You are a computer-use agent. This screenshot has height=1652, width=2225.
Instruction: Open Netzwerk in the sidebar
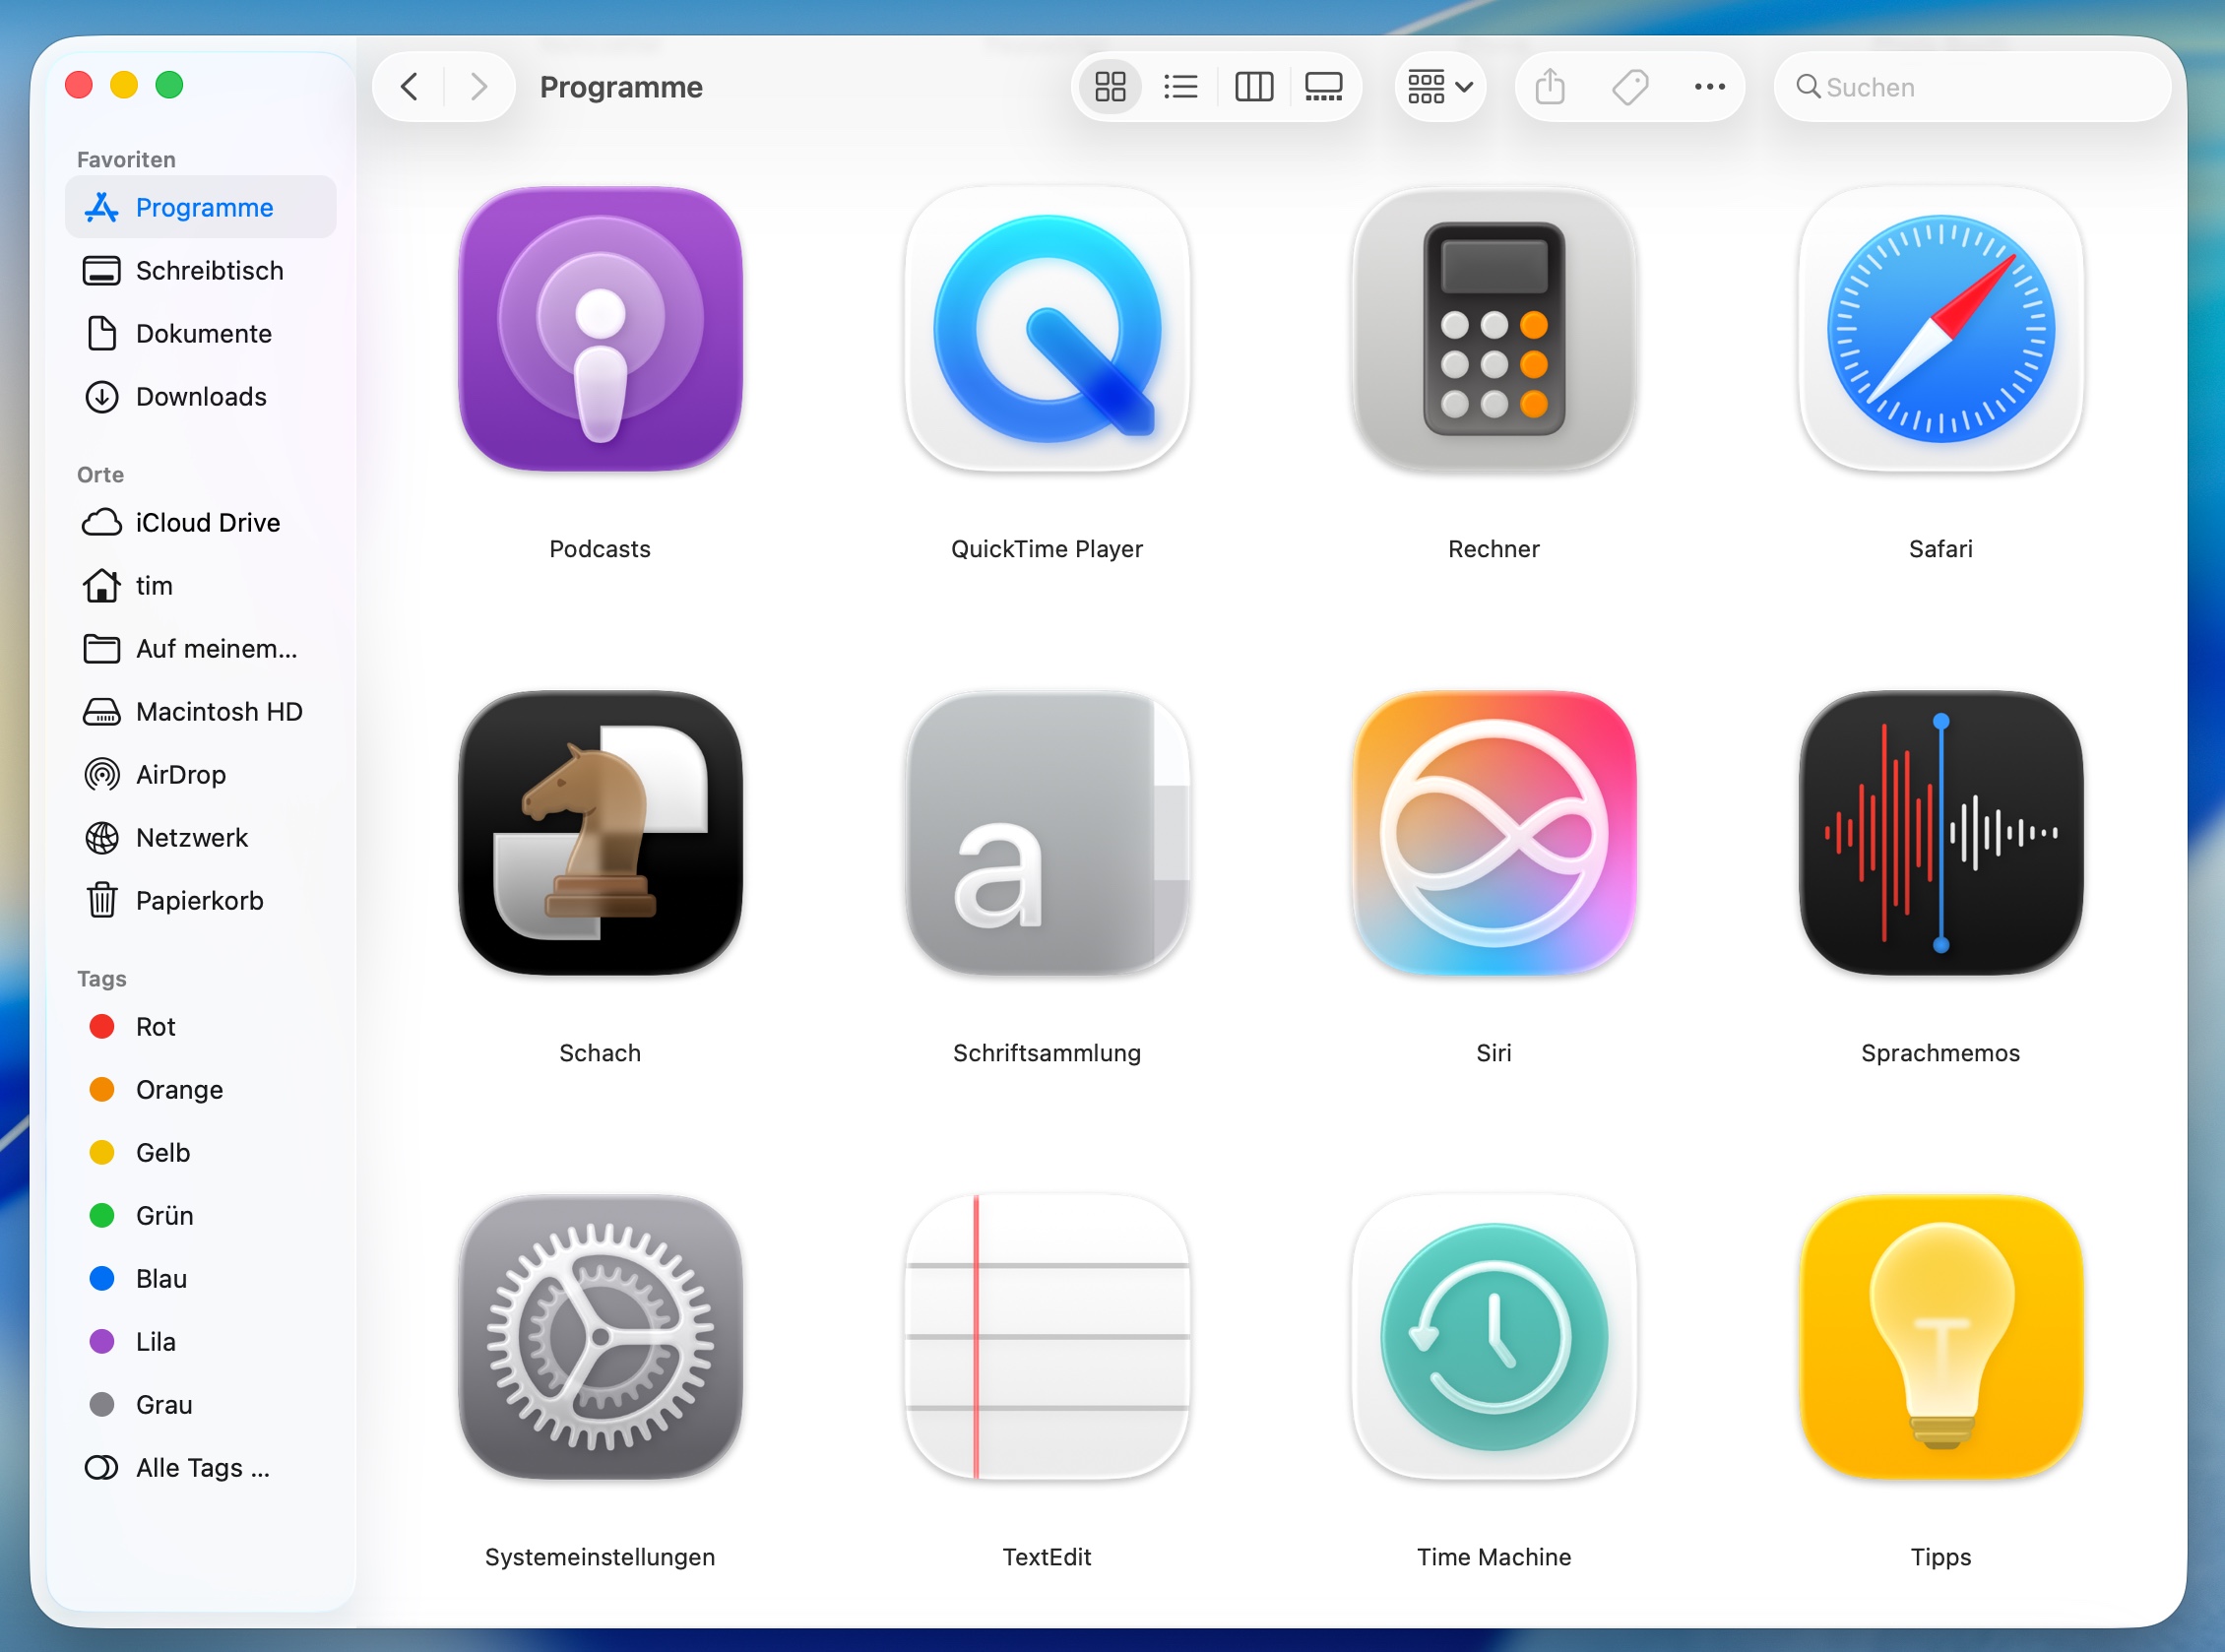(201, 837)
